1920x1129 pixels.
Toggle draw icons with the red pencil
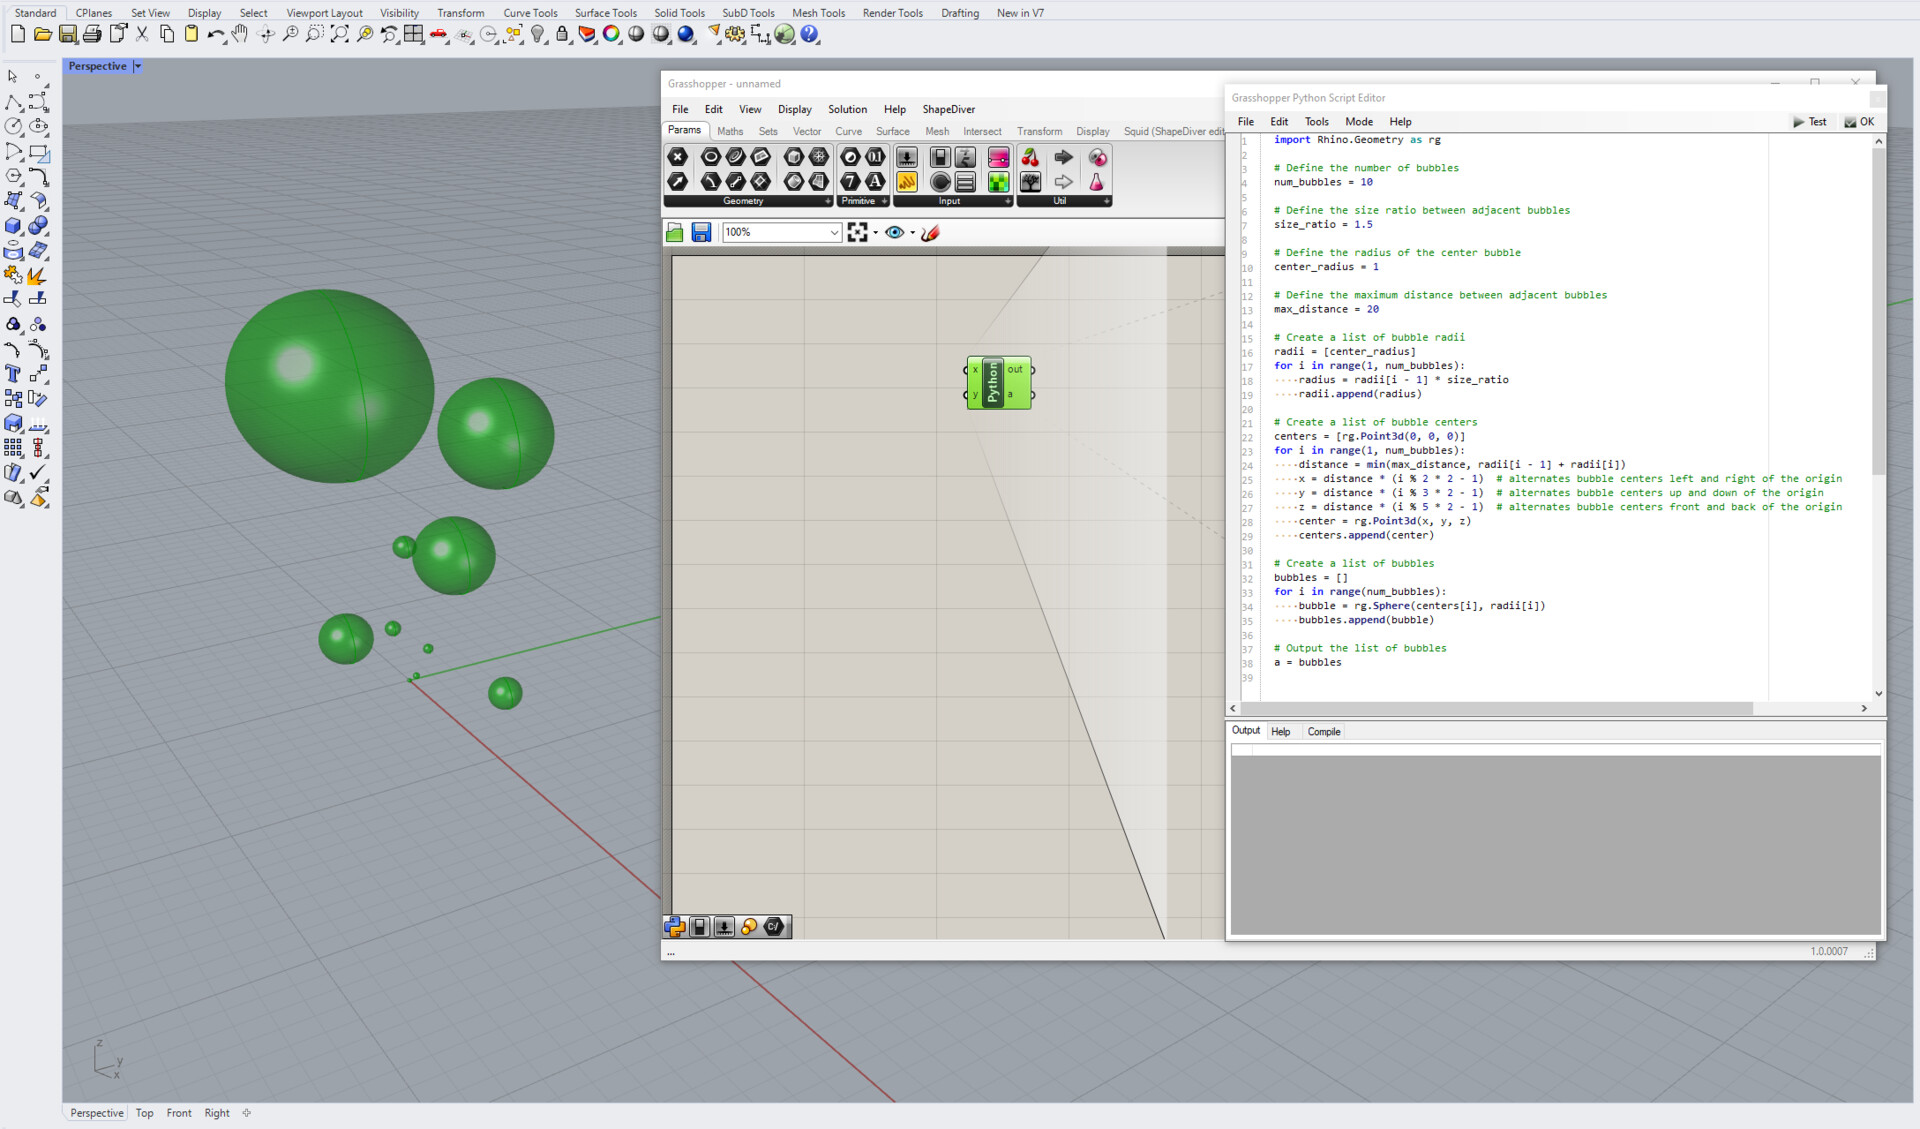tap(929, 232)
